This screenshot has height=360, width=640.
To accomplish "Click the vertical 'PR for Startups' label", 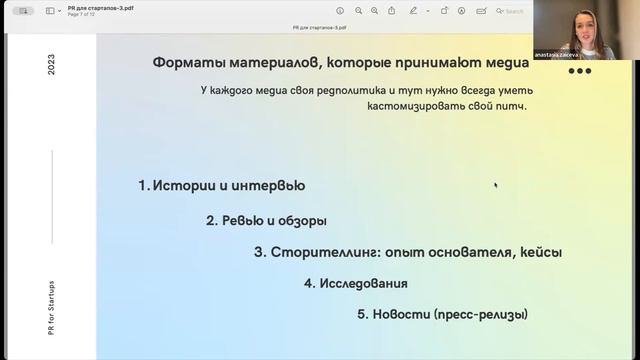I will tap(51, 308).
